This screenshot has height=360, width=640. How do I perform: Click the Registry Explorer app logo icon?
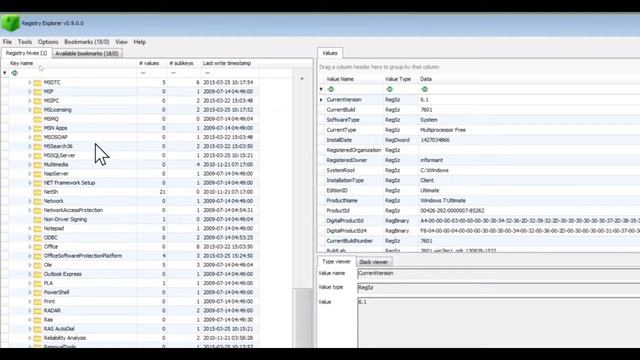10,23
